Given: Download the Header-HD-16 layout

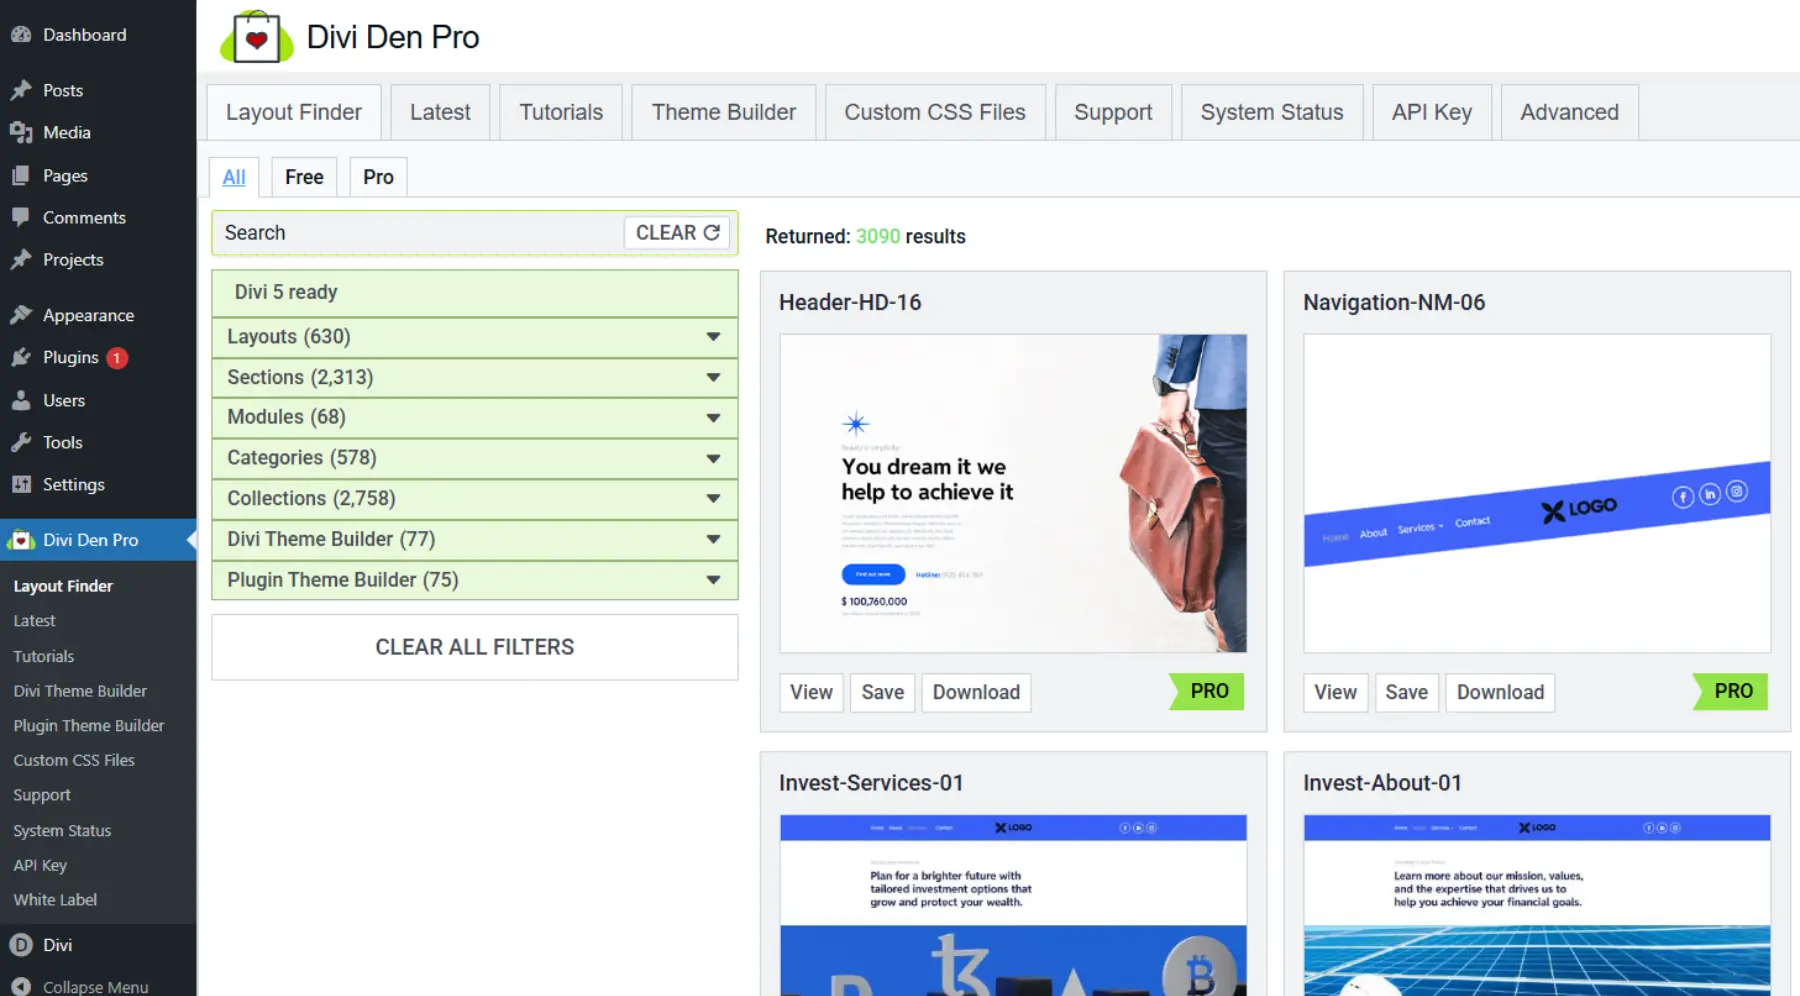Looking at the screenshot, I should point(975,692).
